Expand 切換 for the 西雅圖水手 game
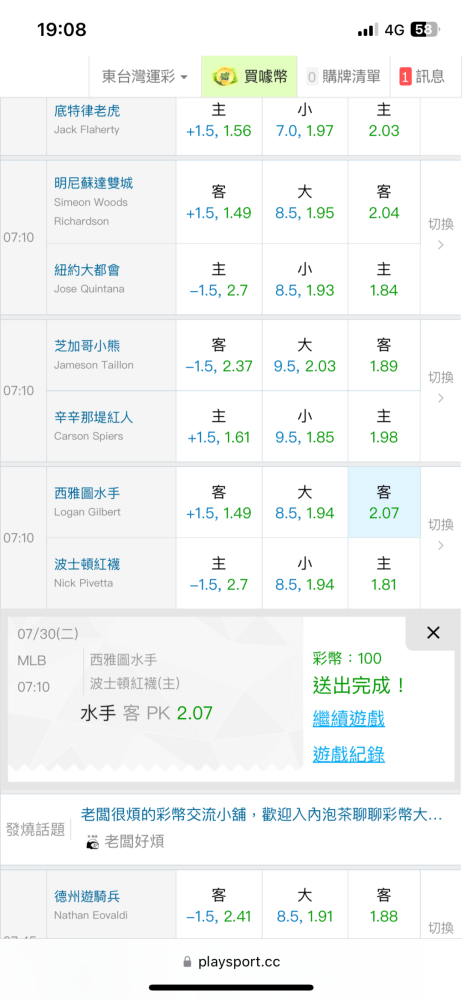Image resolution: width=462 pixels, height=1000 pixels. coord(440,534)
